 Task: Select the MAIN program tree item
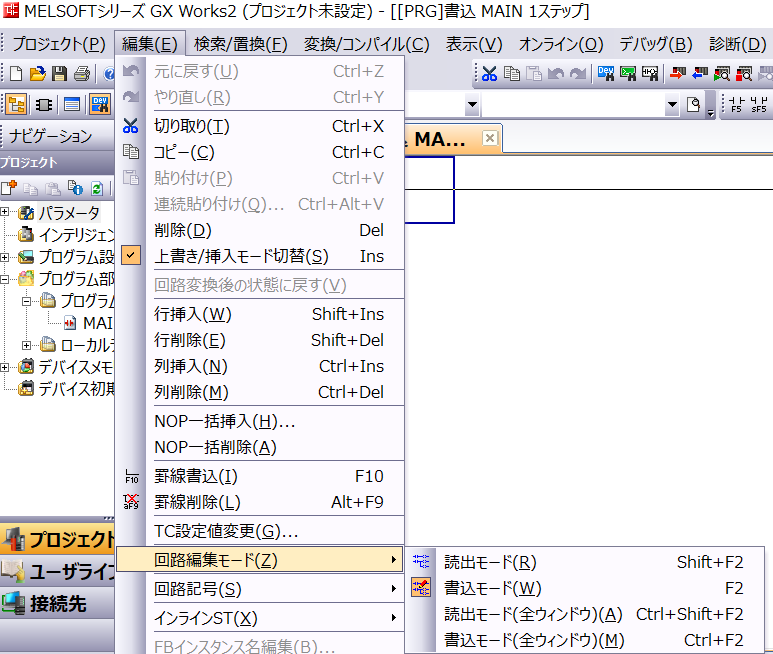point(89,323)
